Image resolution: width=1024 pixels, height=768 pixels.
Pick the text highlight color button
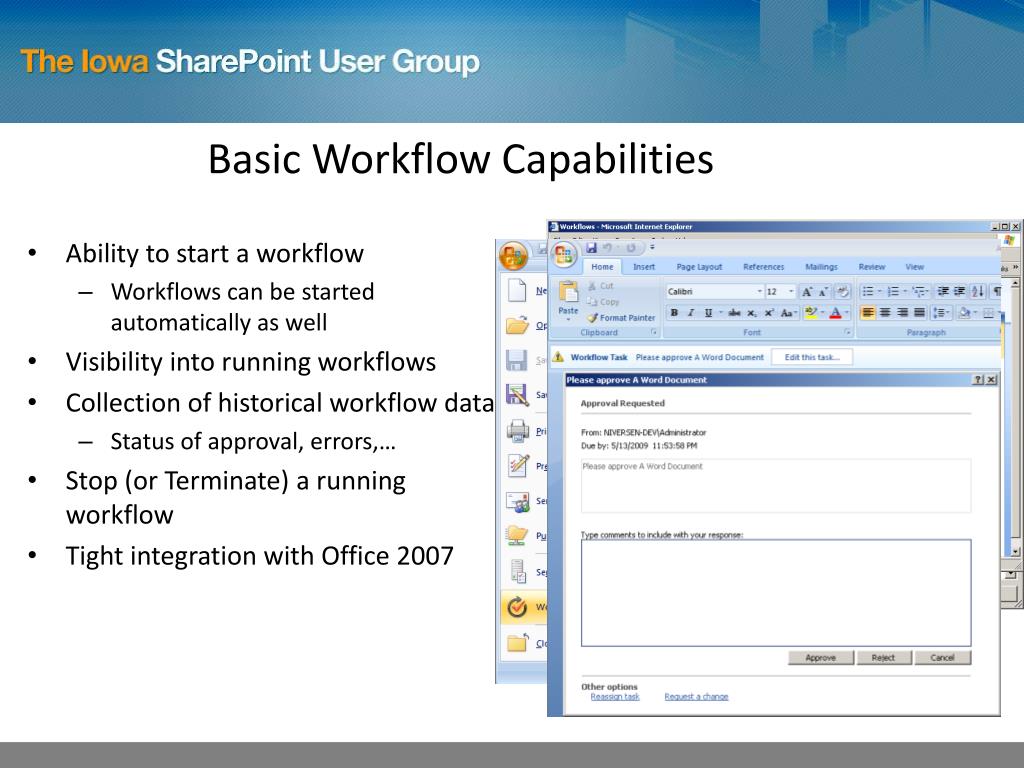[811, 313]
